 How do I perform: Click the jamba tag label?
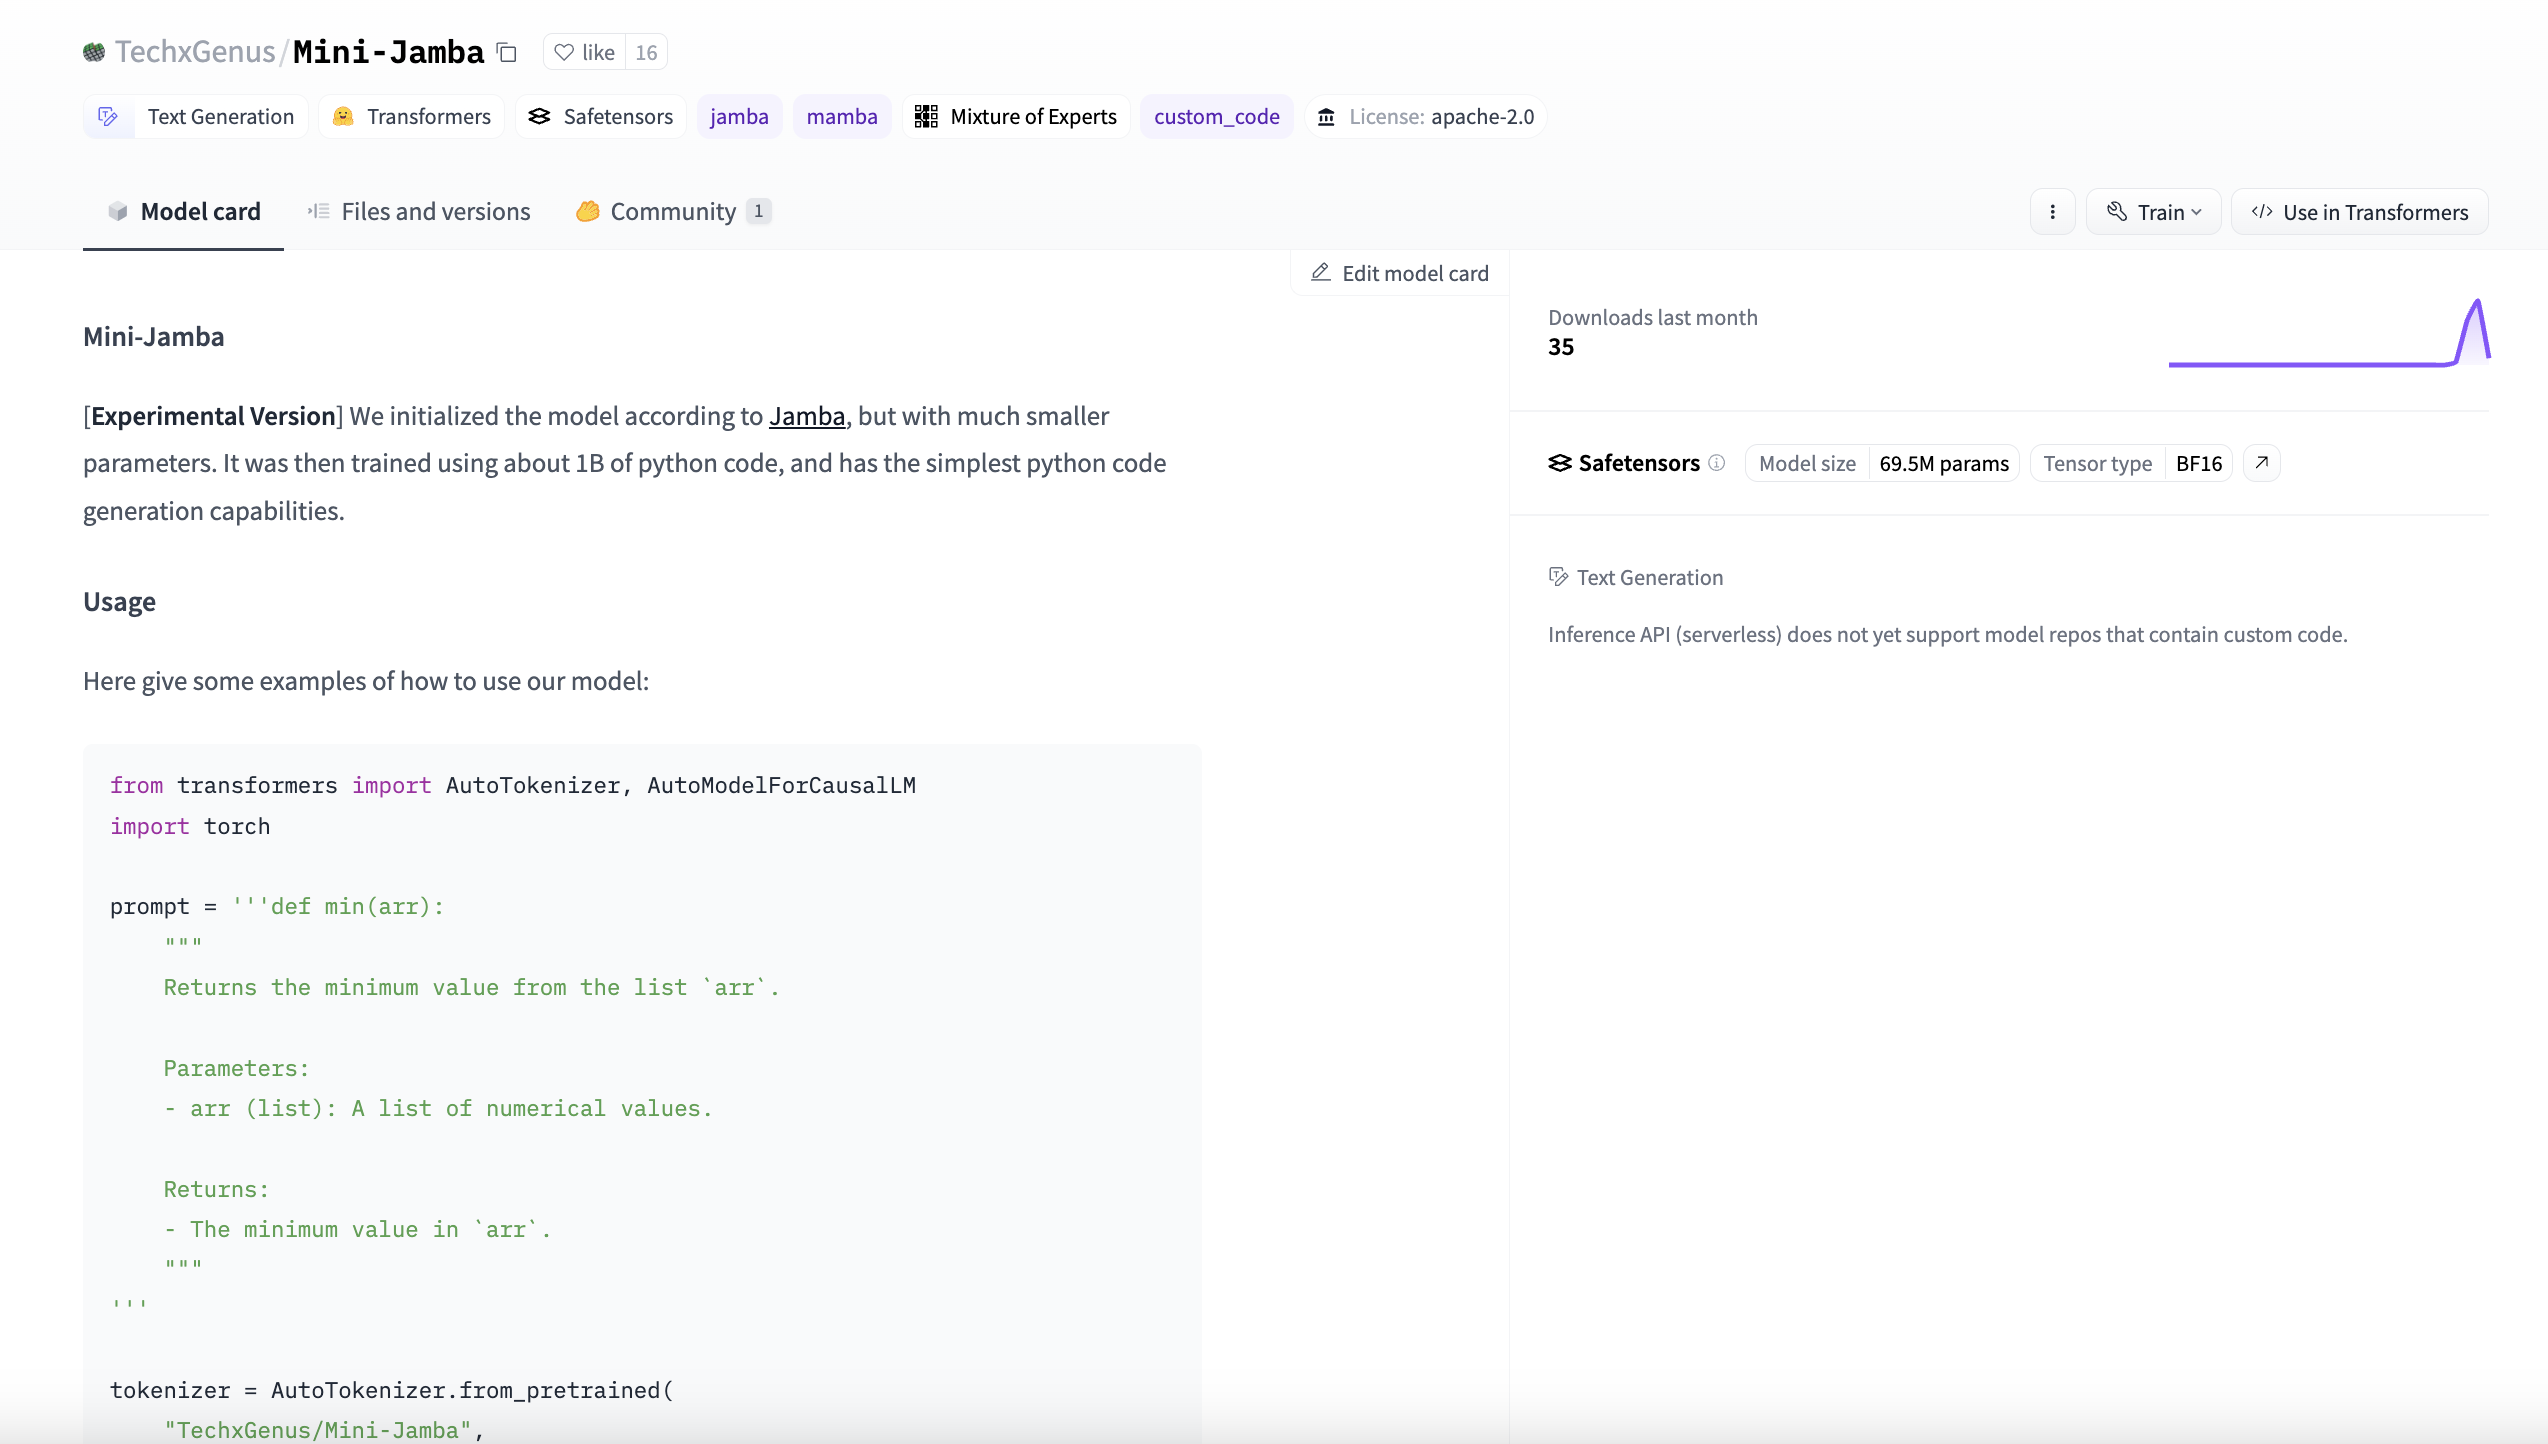coord(739,116)
